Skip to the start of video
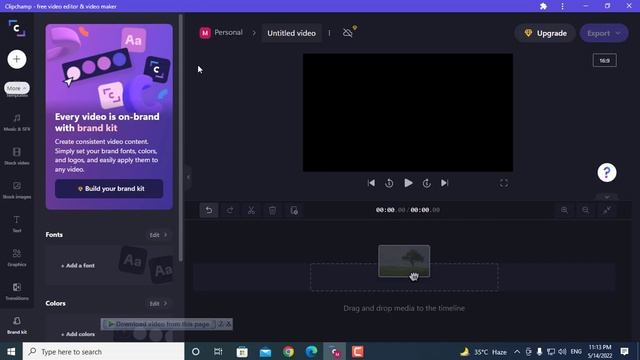The image size is (640, 360). [x=371, y=183]
